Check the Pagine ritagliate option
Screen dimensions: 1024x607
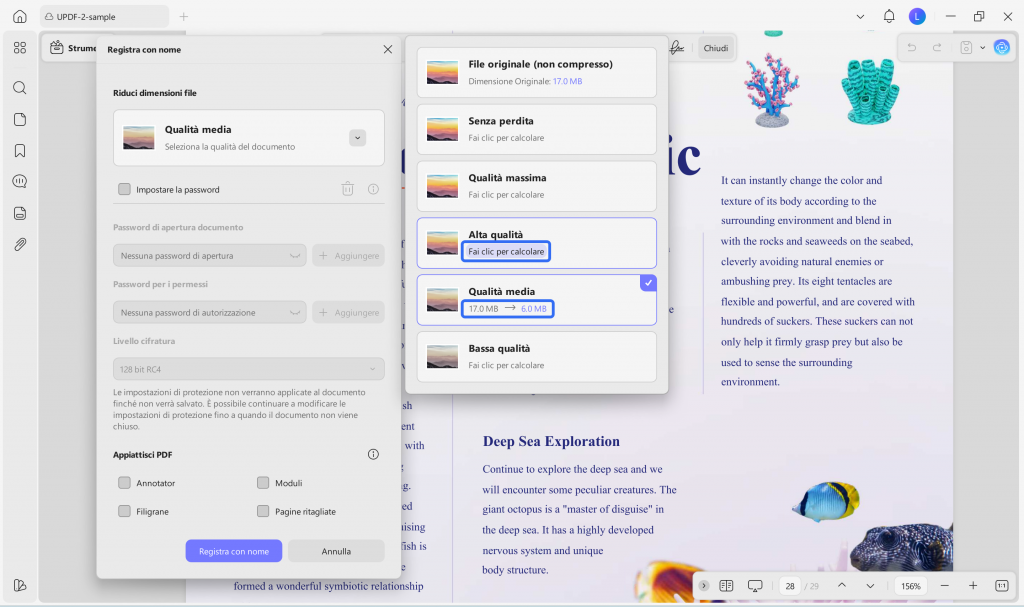tap(263, 511)
